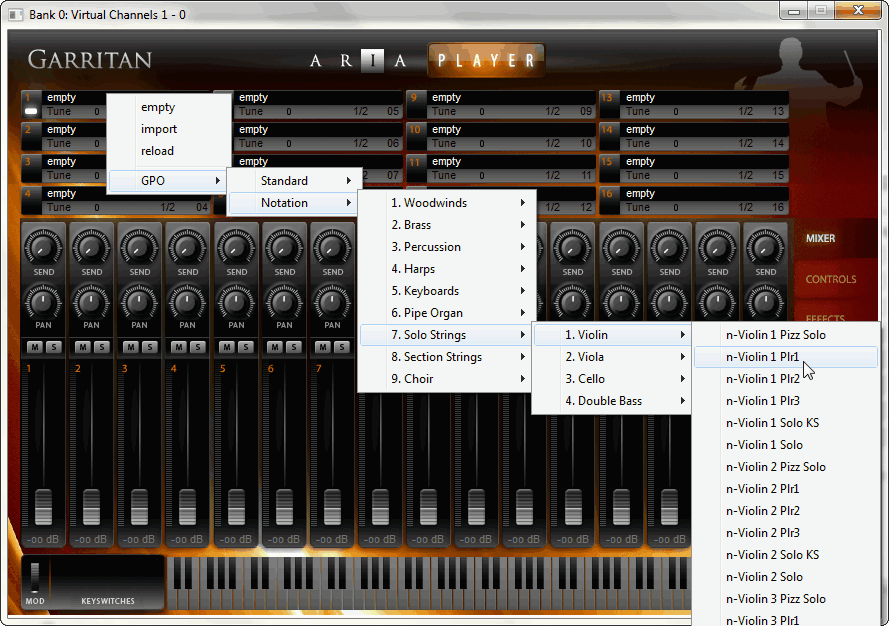Turn the channel 1 SEND knob
The height and width of the screenshot is (626, 889).
(x=43, y=246)
